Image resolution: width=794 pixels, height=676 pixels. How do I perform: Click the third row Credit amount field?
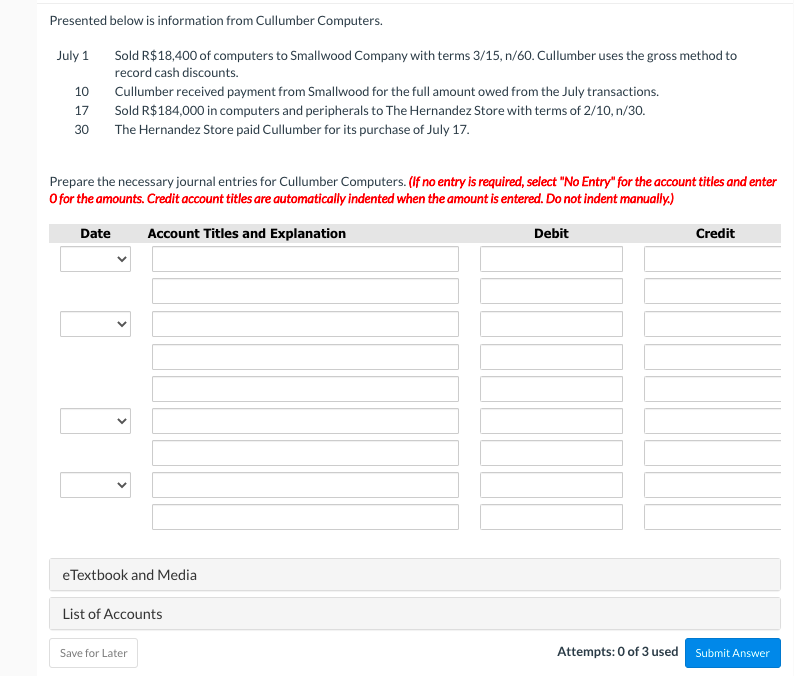[x=712, y=324]
